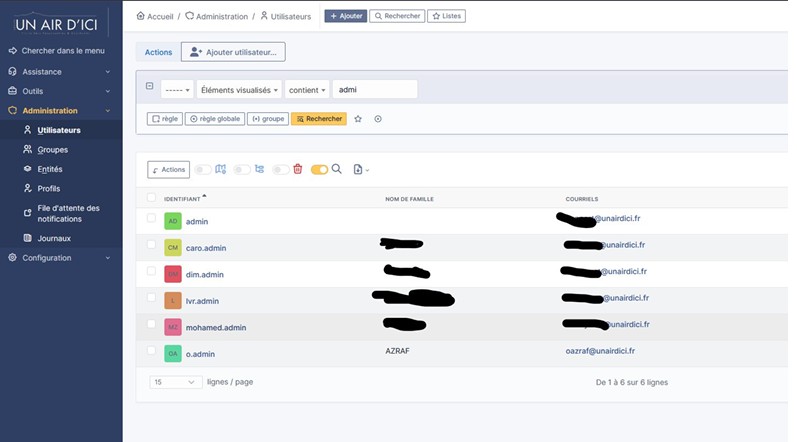Open the export file dropdown

[361, 170]
